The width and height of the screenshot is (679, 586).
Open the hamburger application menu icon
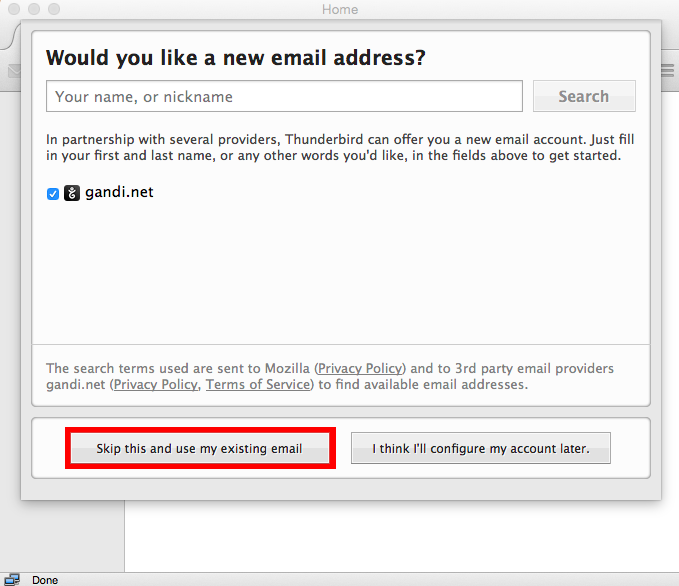click(x=670, y=71)
